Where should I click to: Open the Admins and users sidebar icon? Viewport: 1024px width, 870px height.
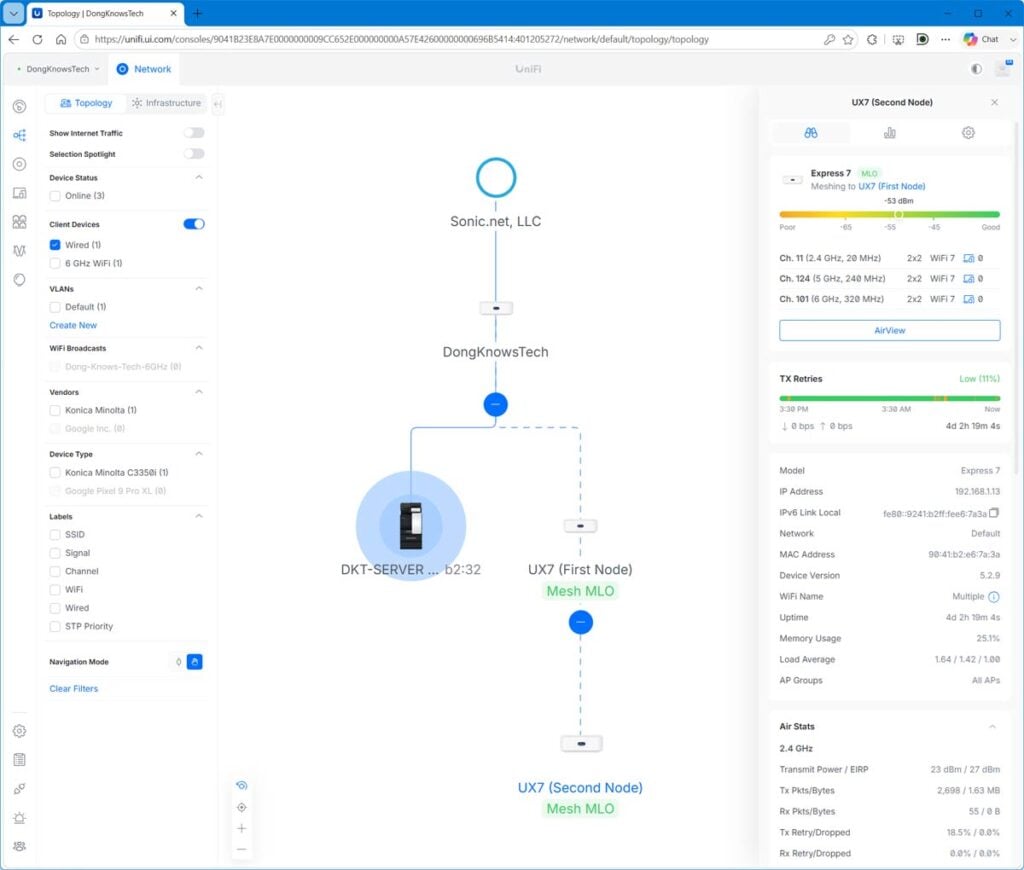[20, 846]
